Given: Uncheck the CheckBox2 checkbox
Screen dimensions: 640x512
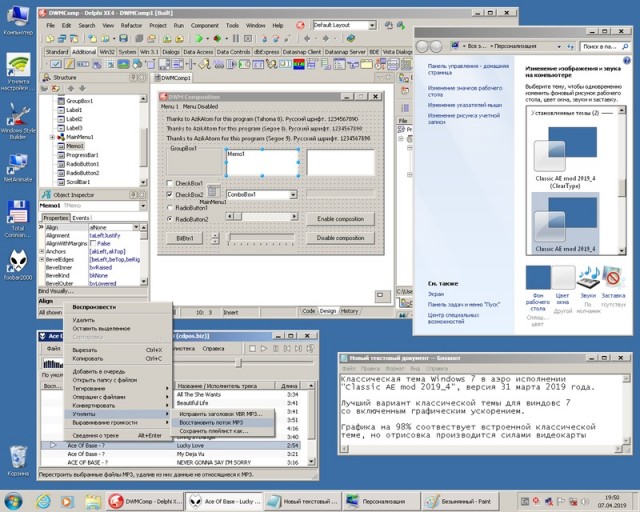Looking at the screenshot, I should tap(169, 195).
